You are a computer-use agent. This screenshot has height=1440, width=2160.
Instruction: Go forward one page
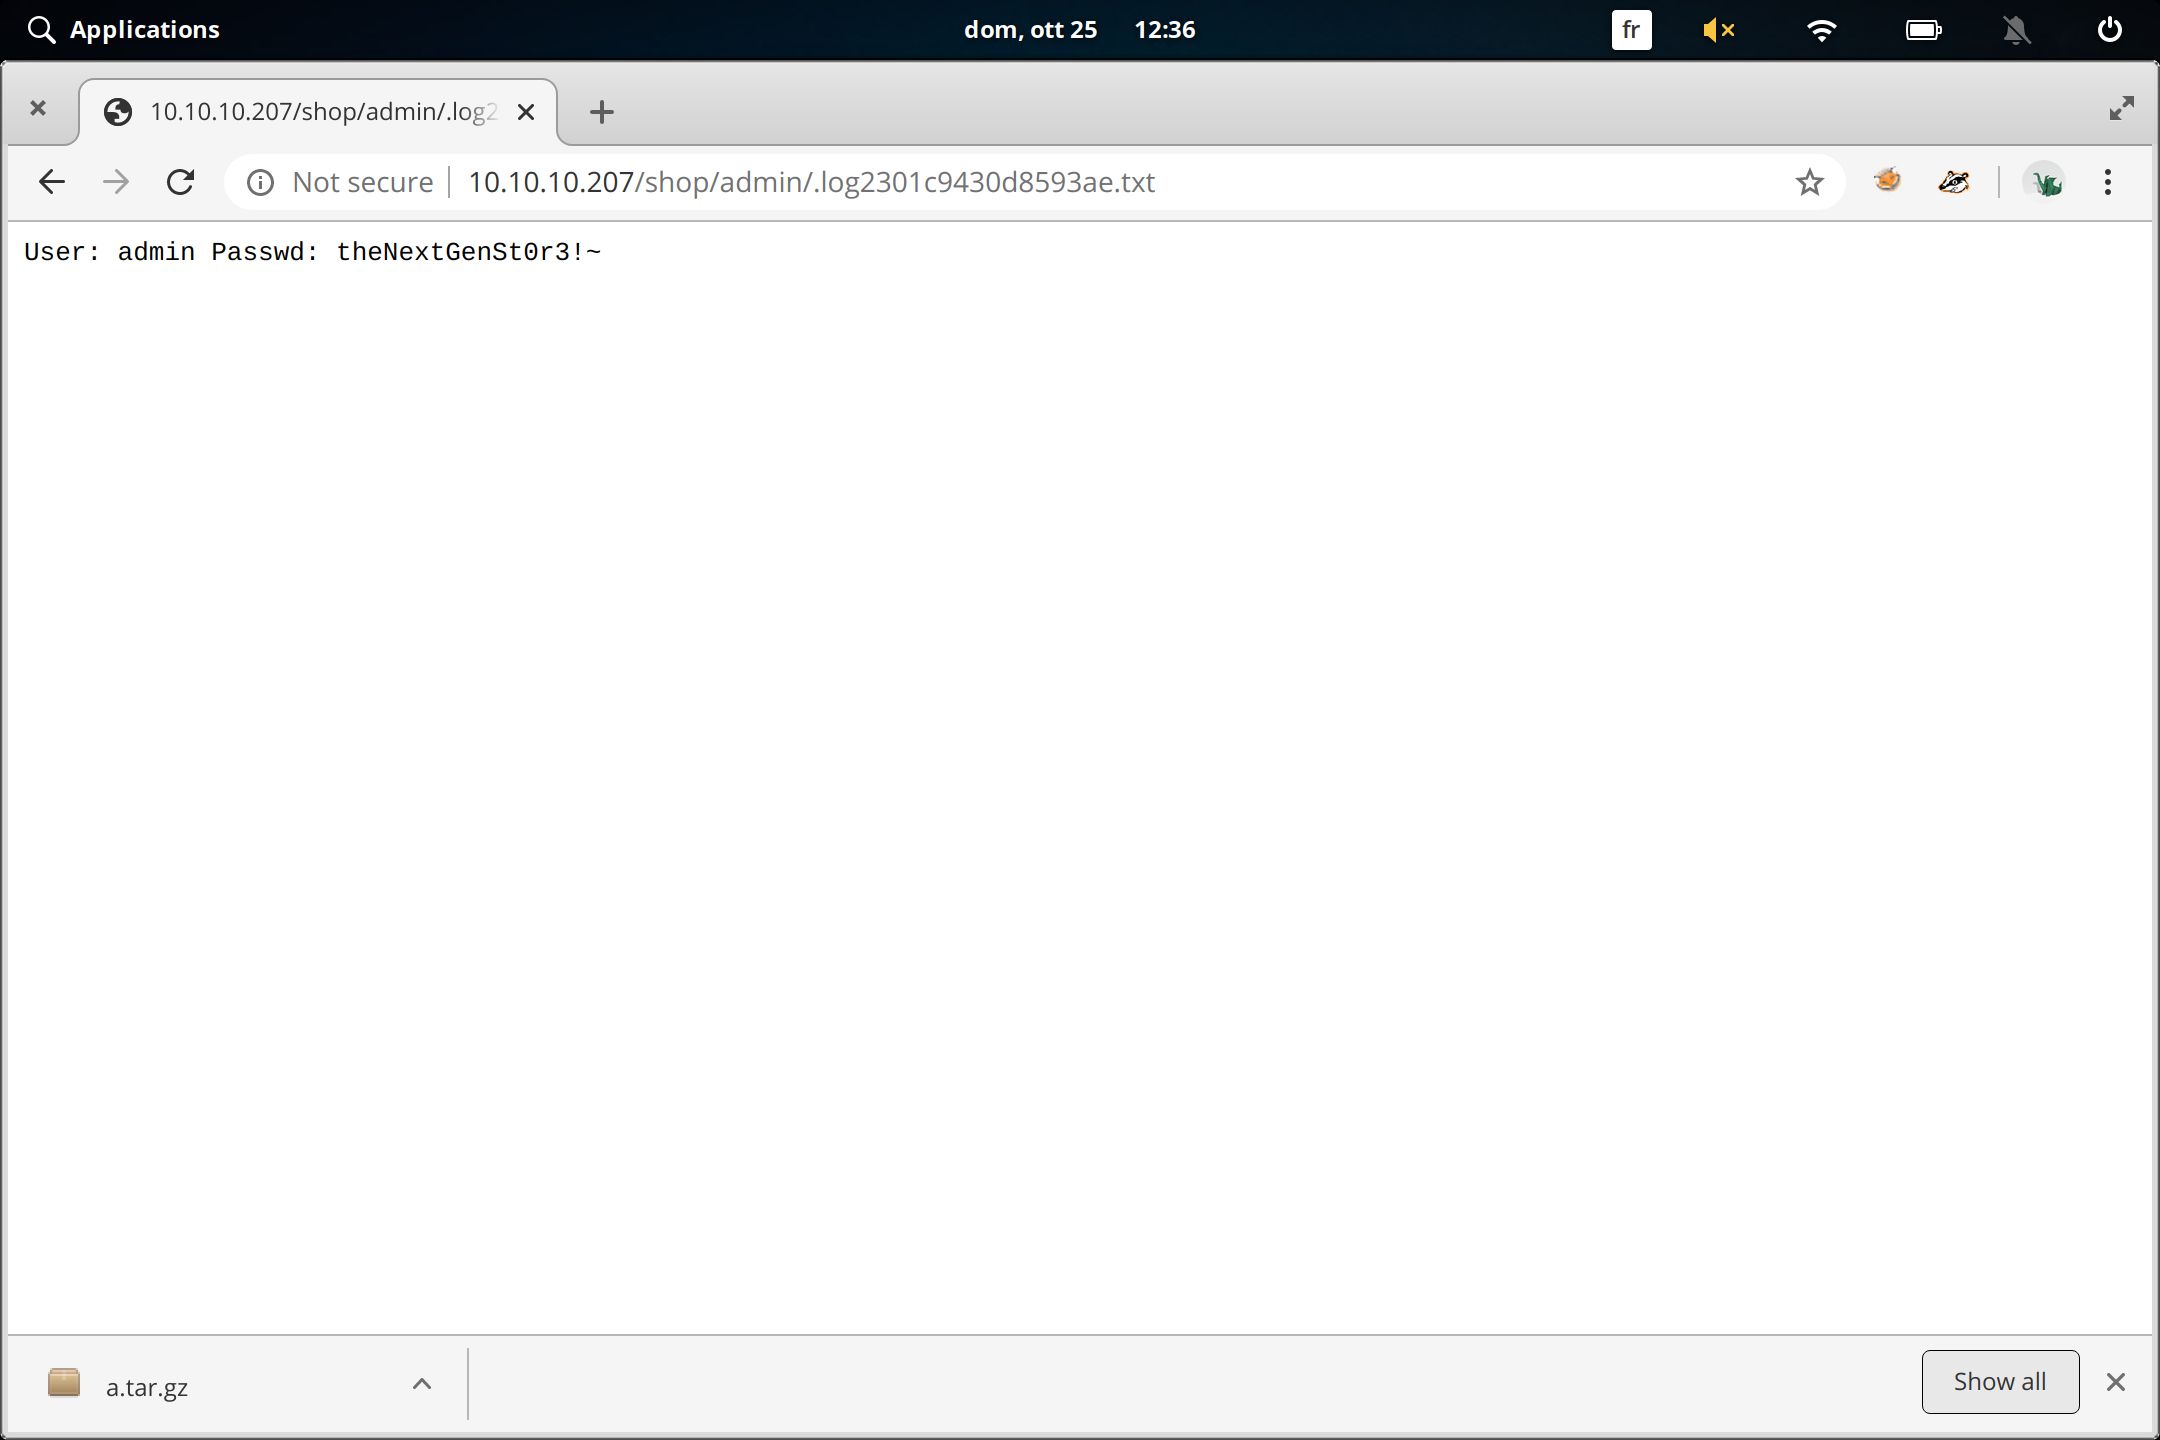116,181
